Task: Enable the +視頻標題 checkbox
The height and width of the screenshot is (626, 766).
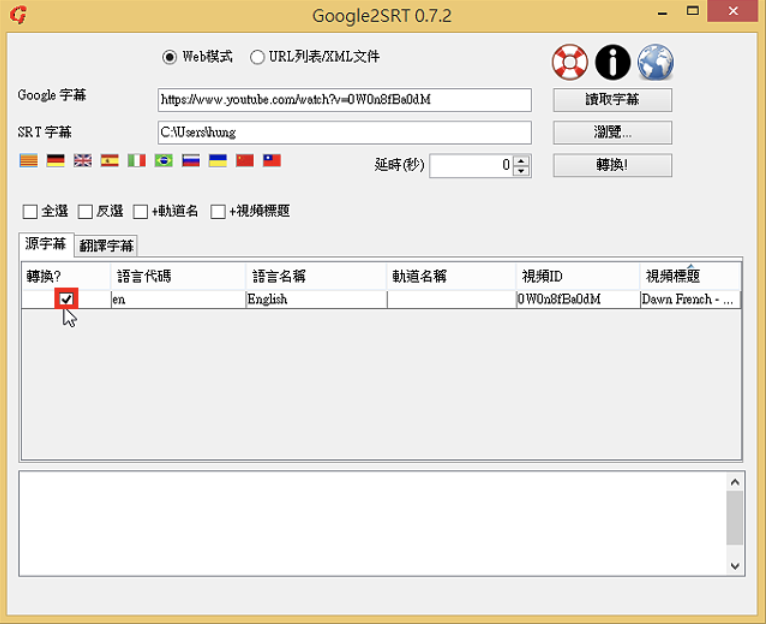Action: [218, 212]
